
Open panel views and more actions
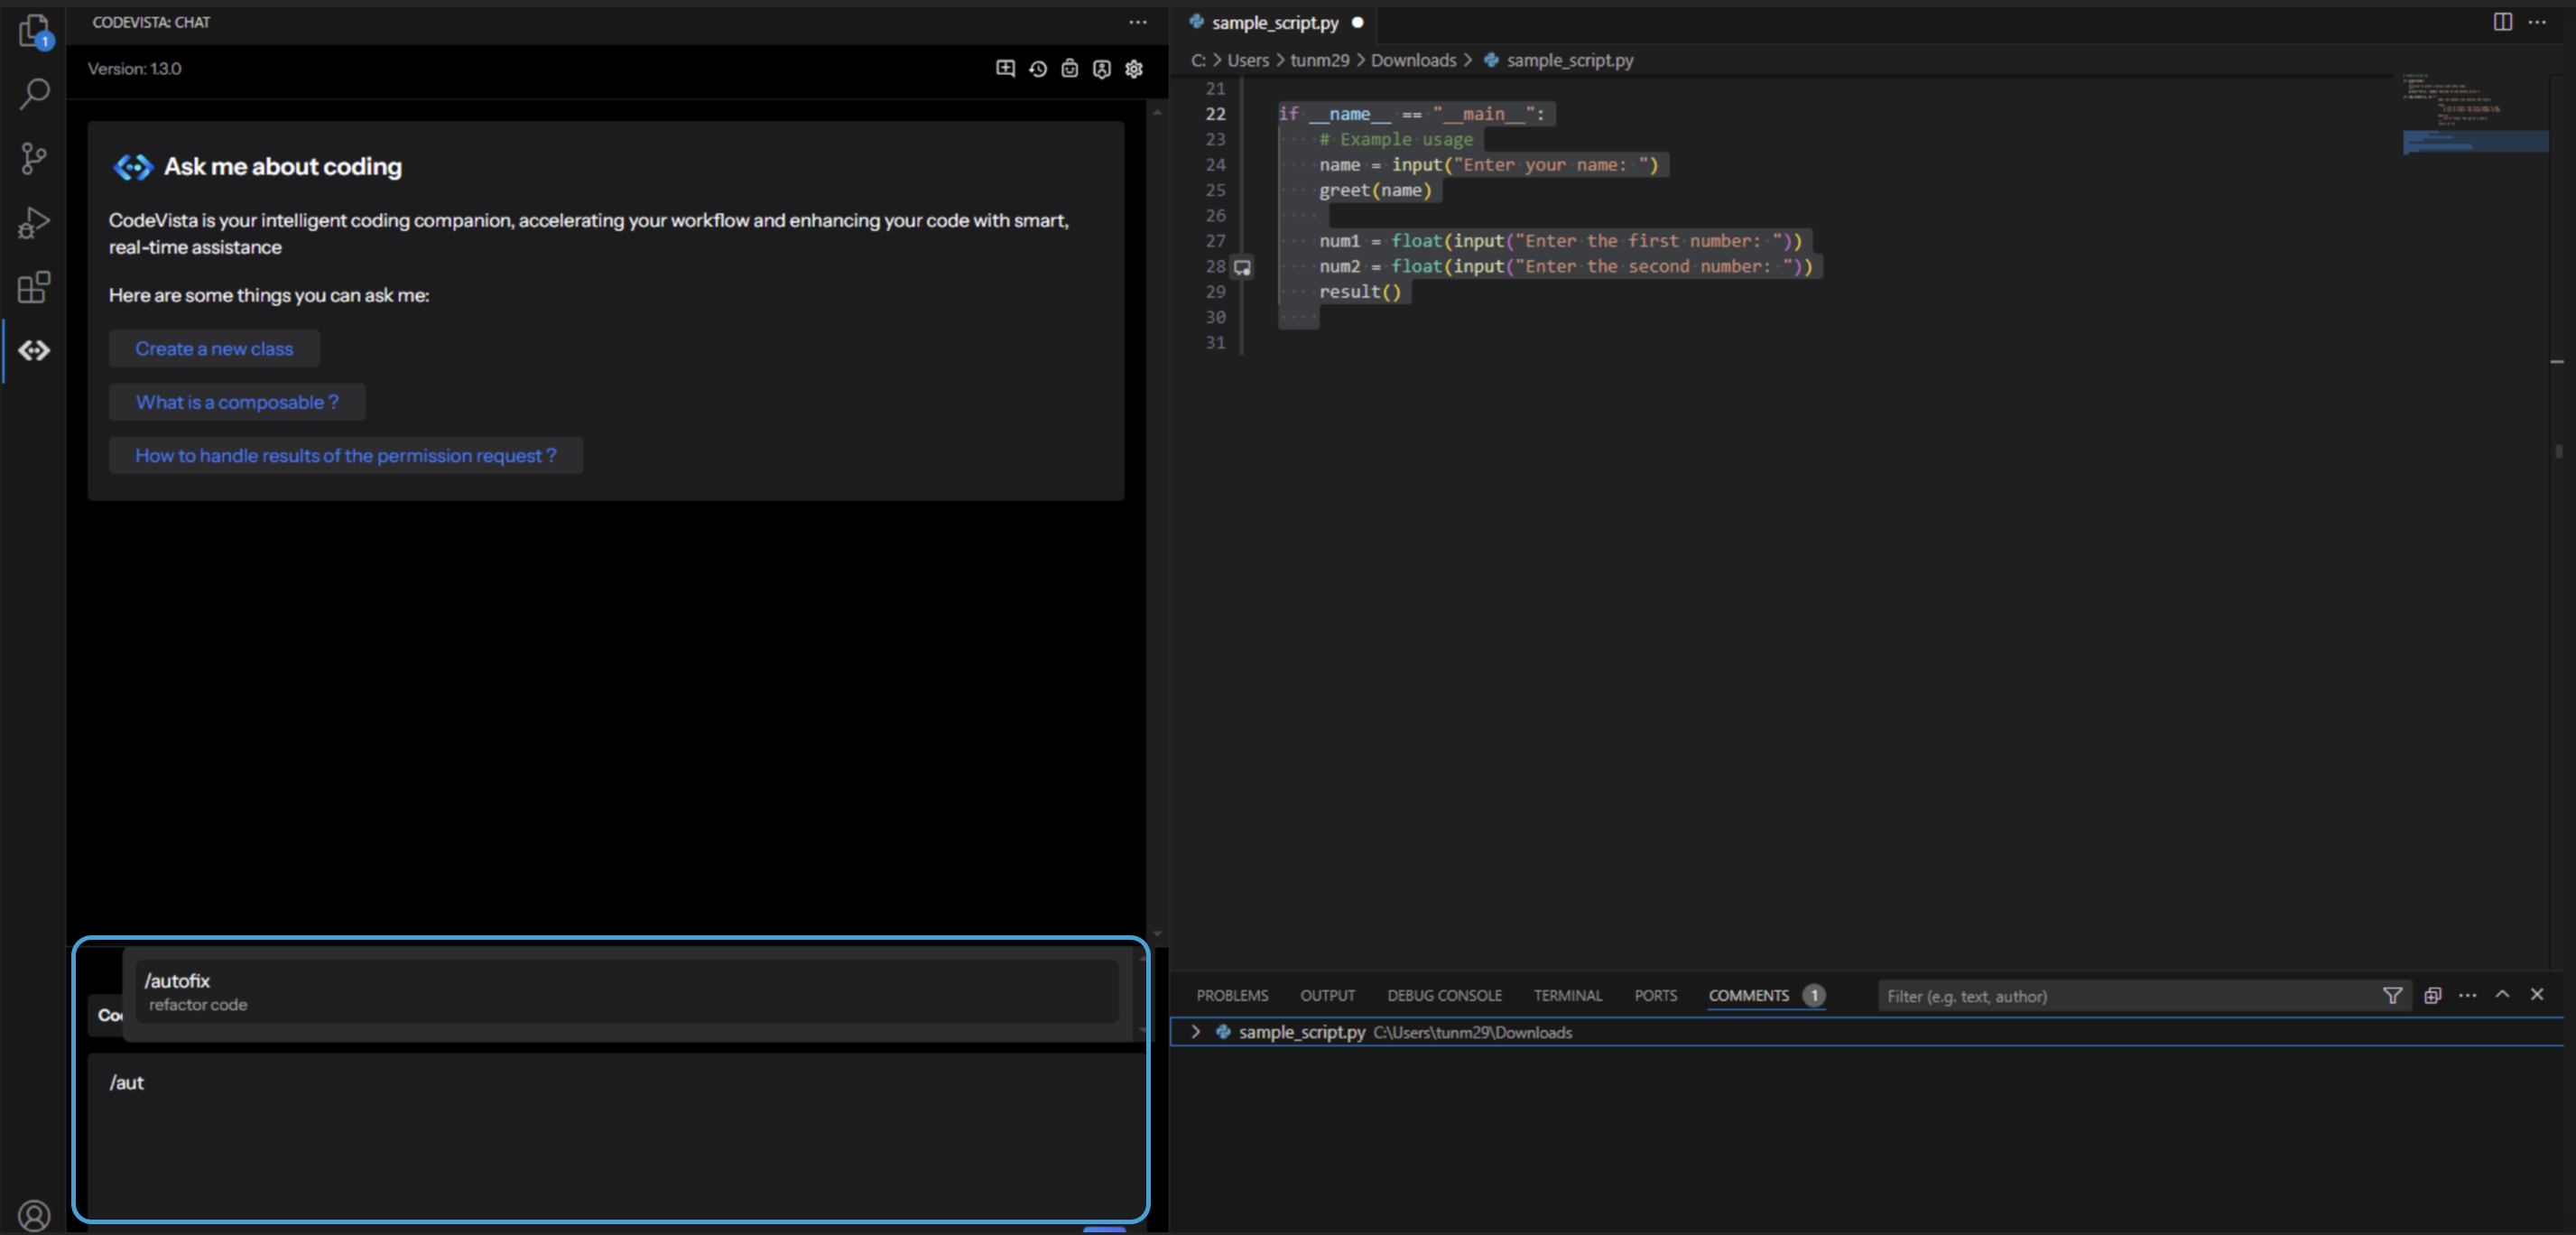tap(2468, 996)
